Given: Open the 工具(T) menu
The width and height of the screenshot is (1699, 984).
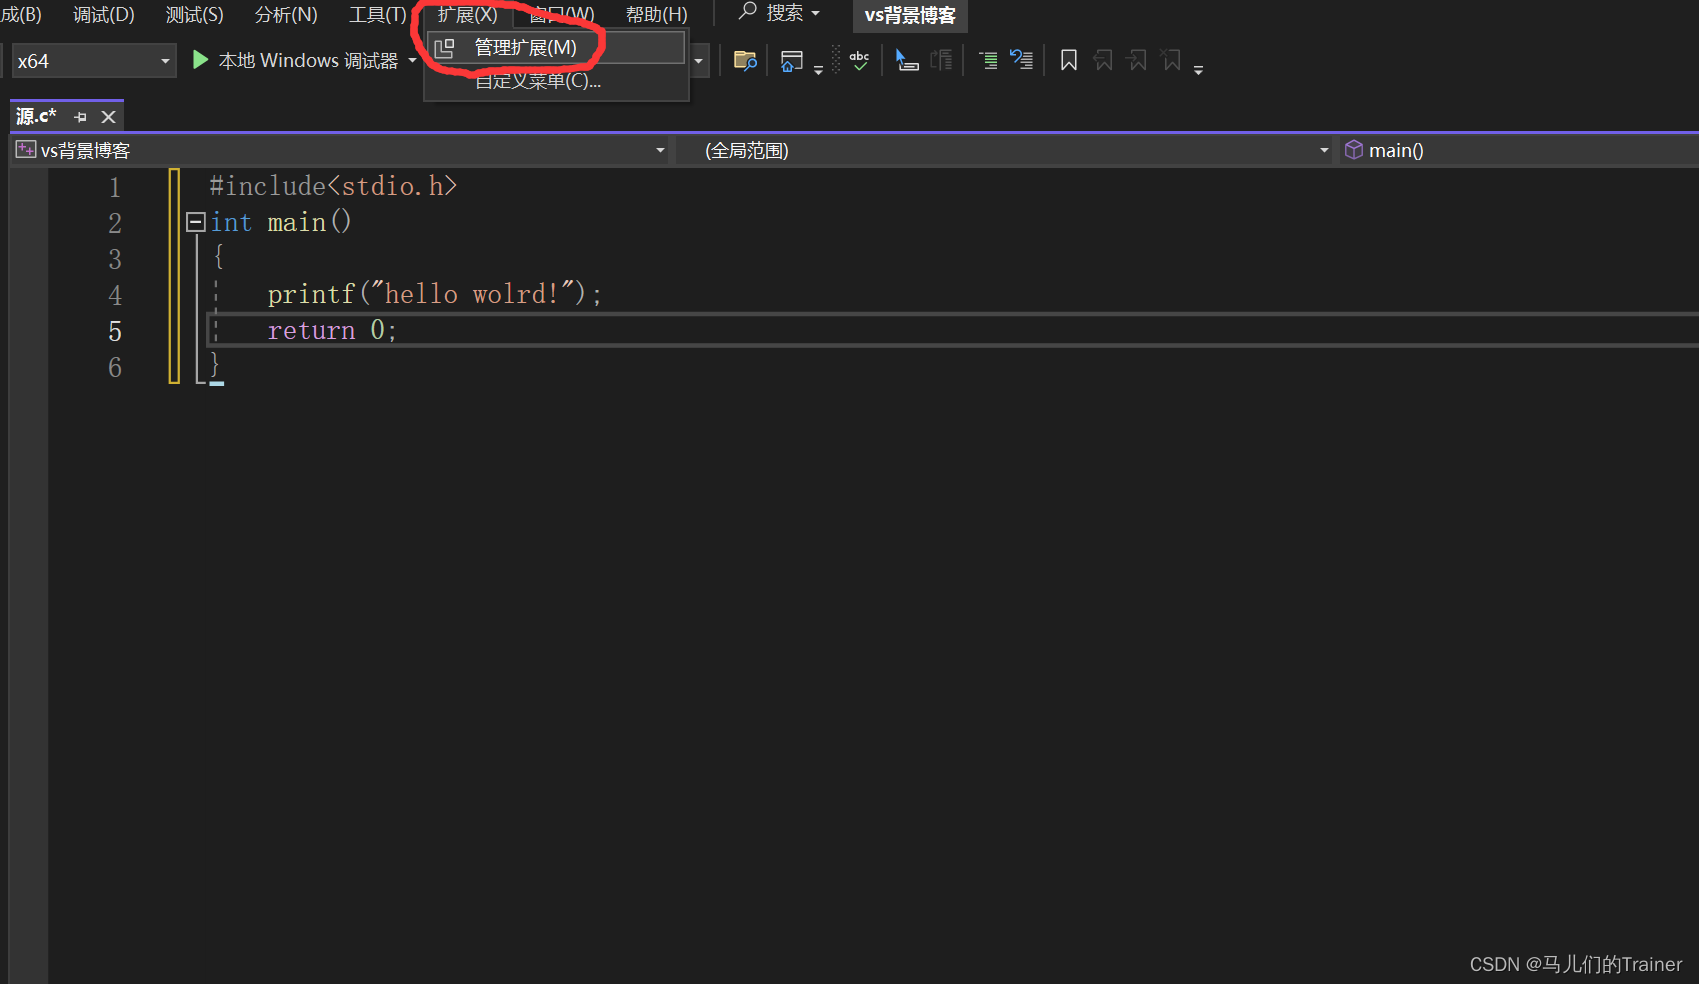Looking at the screenshot, I should coord(378,15).
